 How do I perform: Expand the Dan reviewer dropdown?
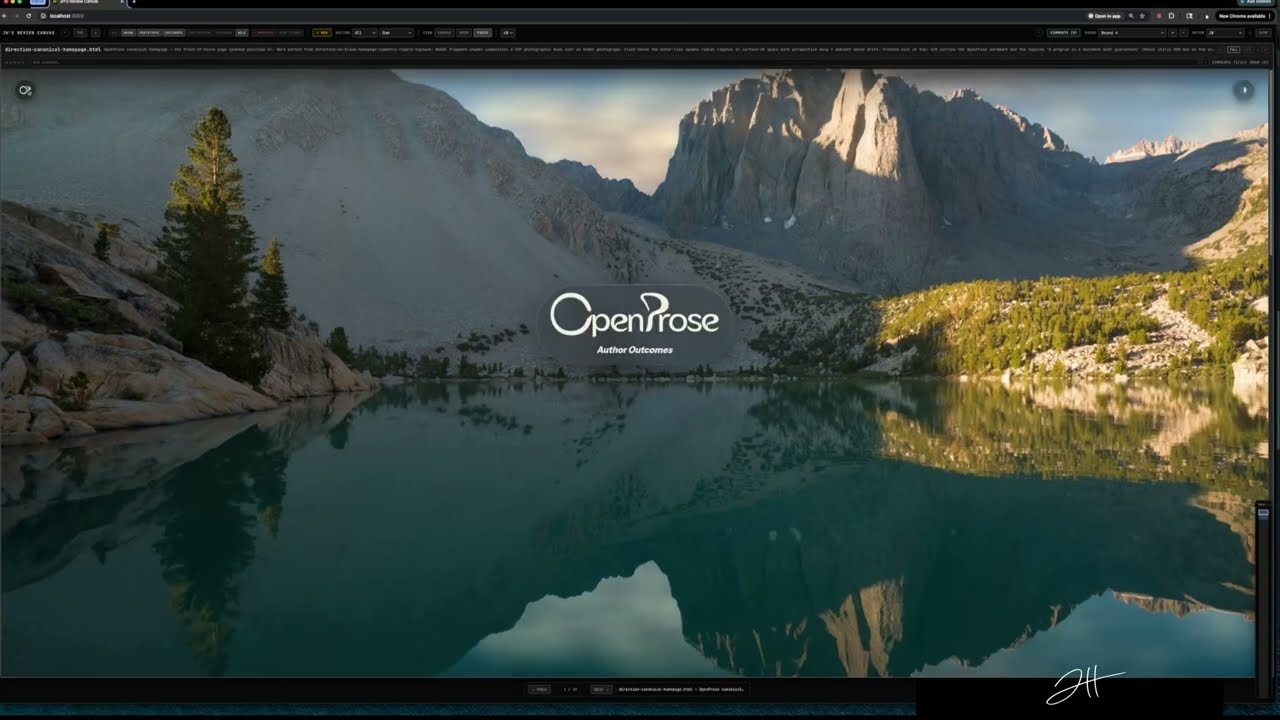(x=396, y=33)
